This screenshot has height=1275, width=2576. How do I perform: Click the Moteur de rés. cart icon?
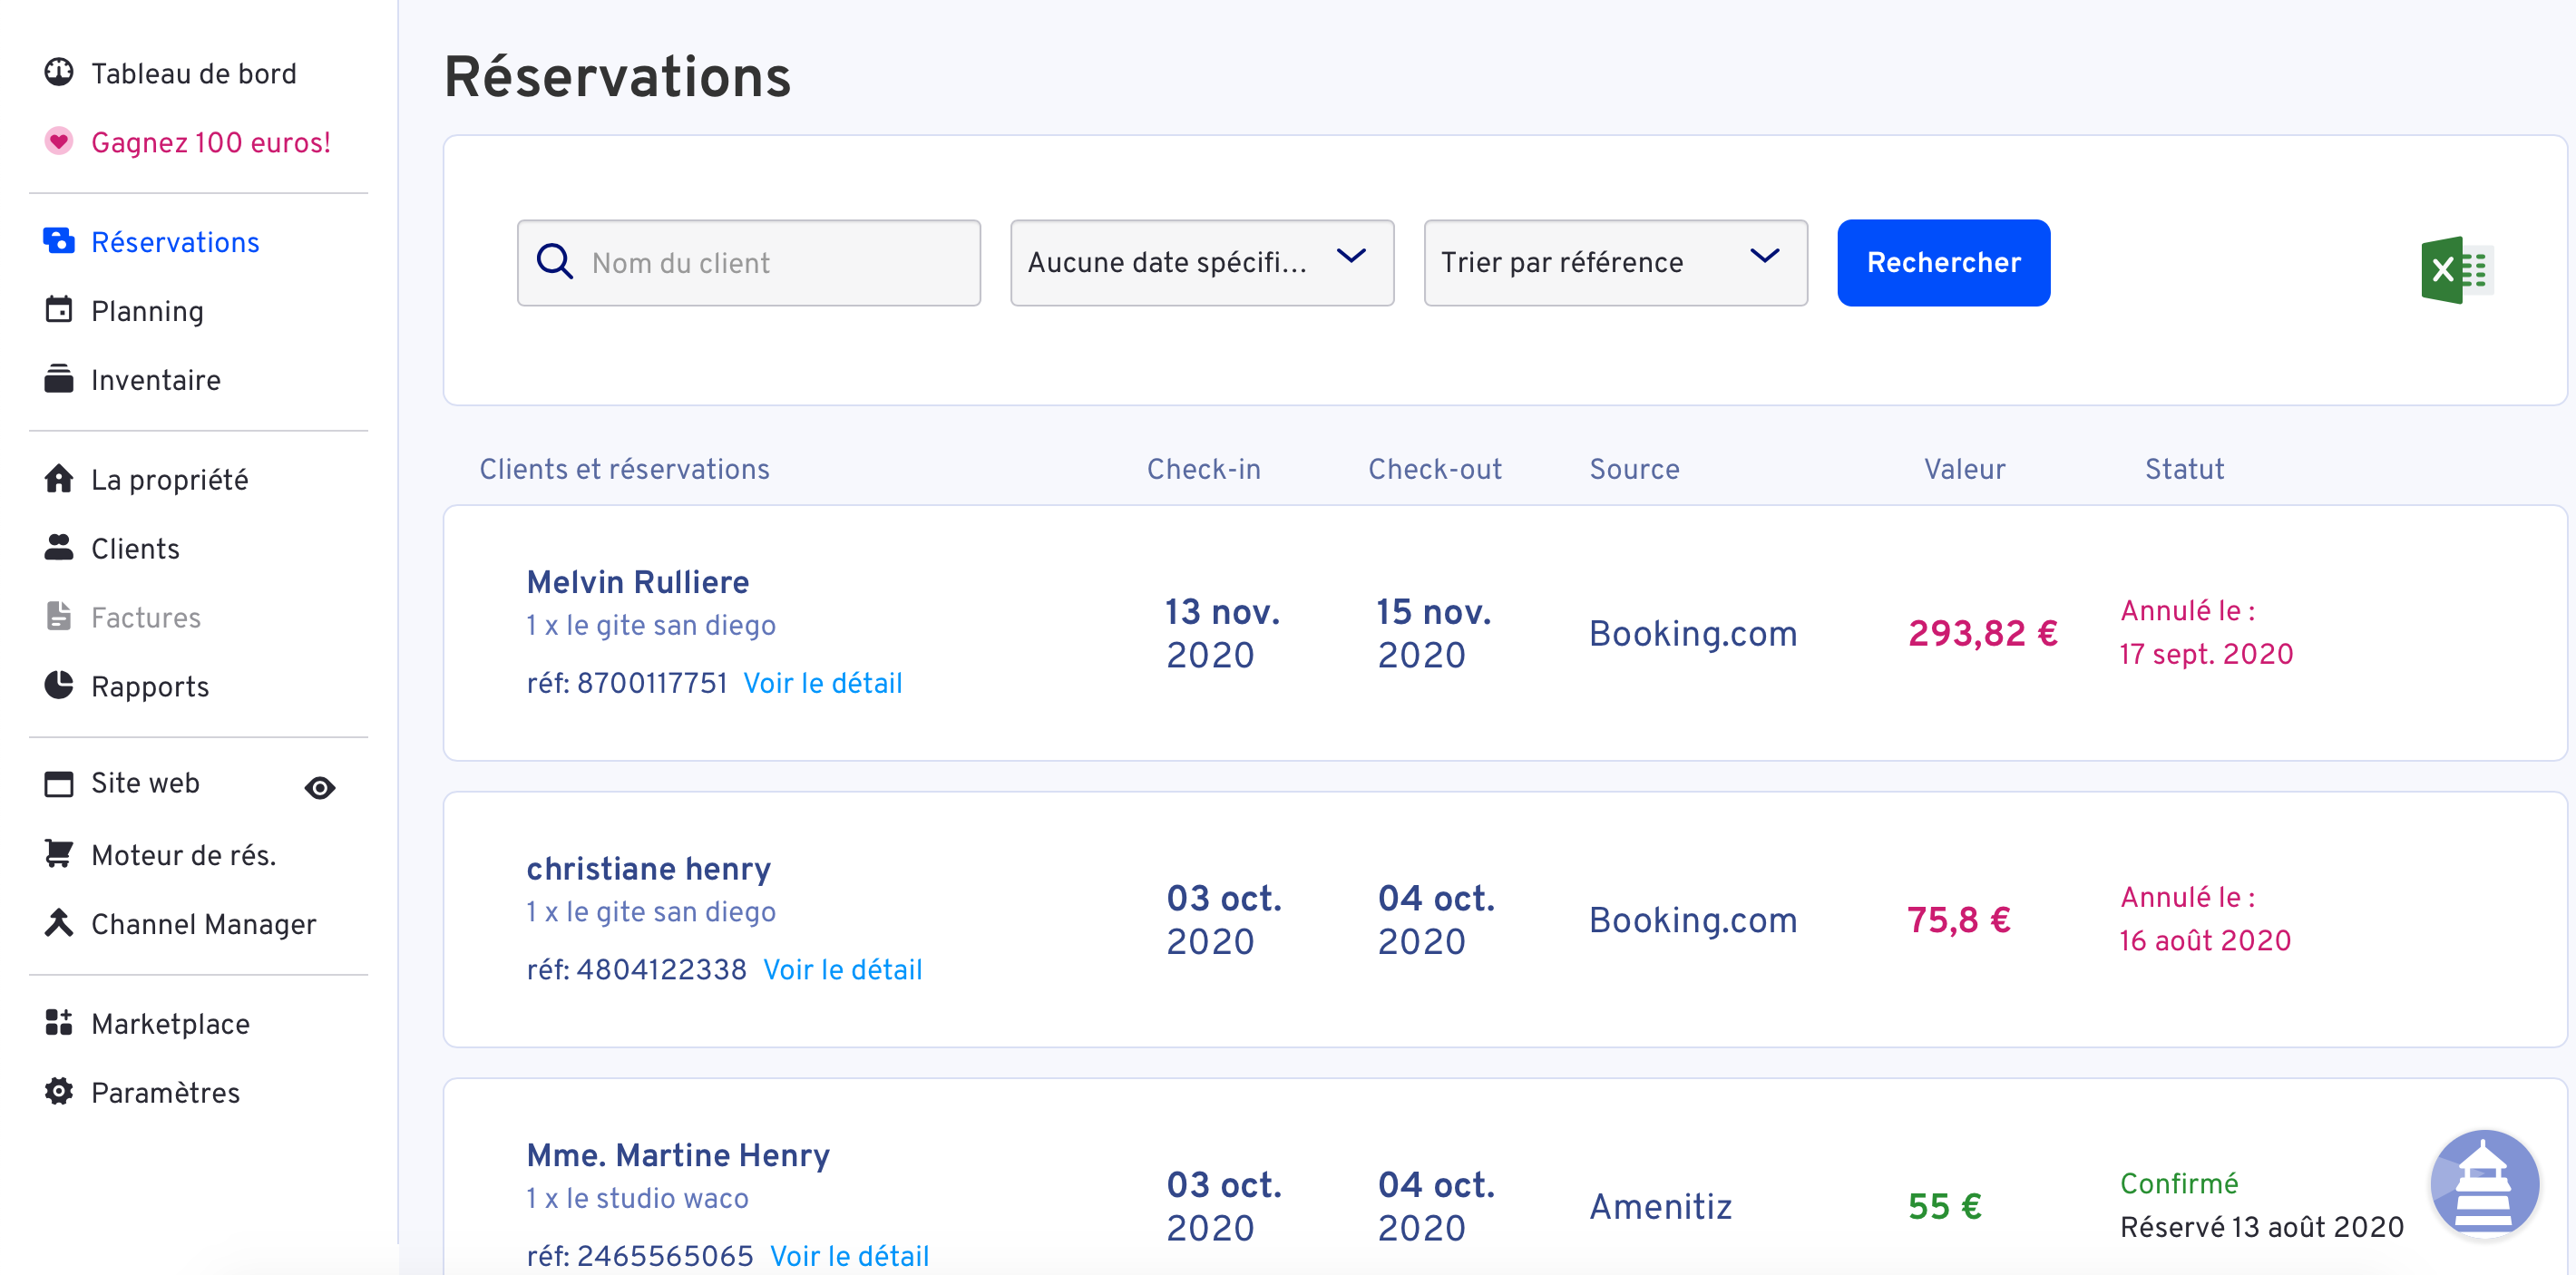59,853
